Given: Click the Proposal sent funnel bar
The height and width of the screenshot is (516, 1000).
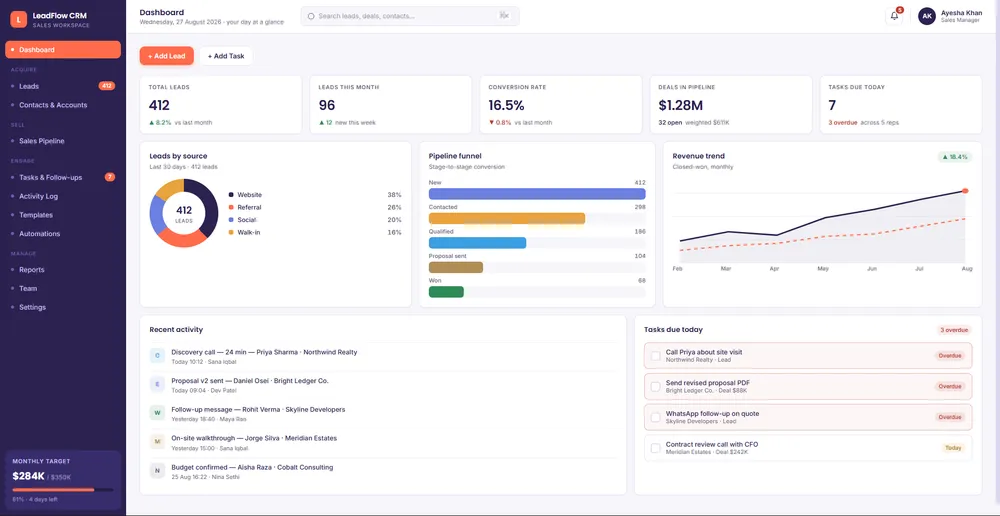Looking at the screenshot, I should 456,267.
